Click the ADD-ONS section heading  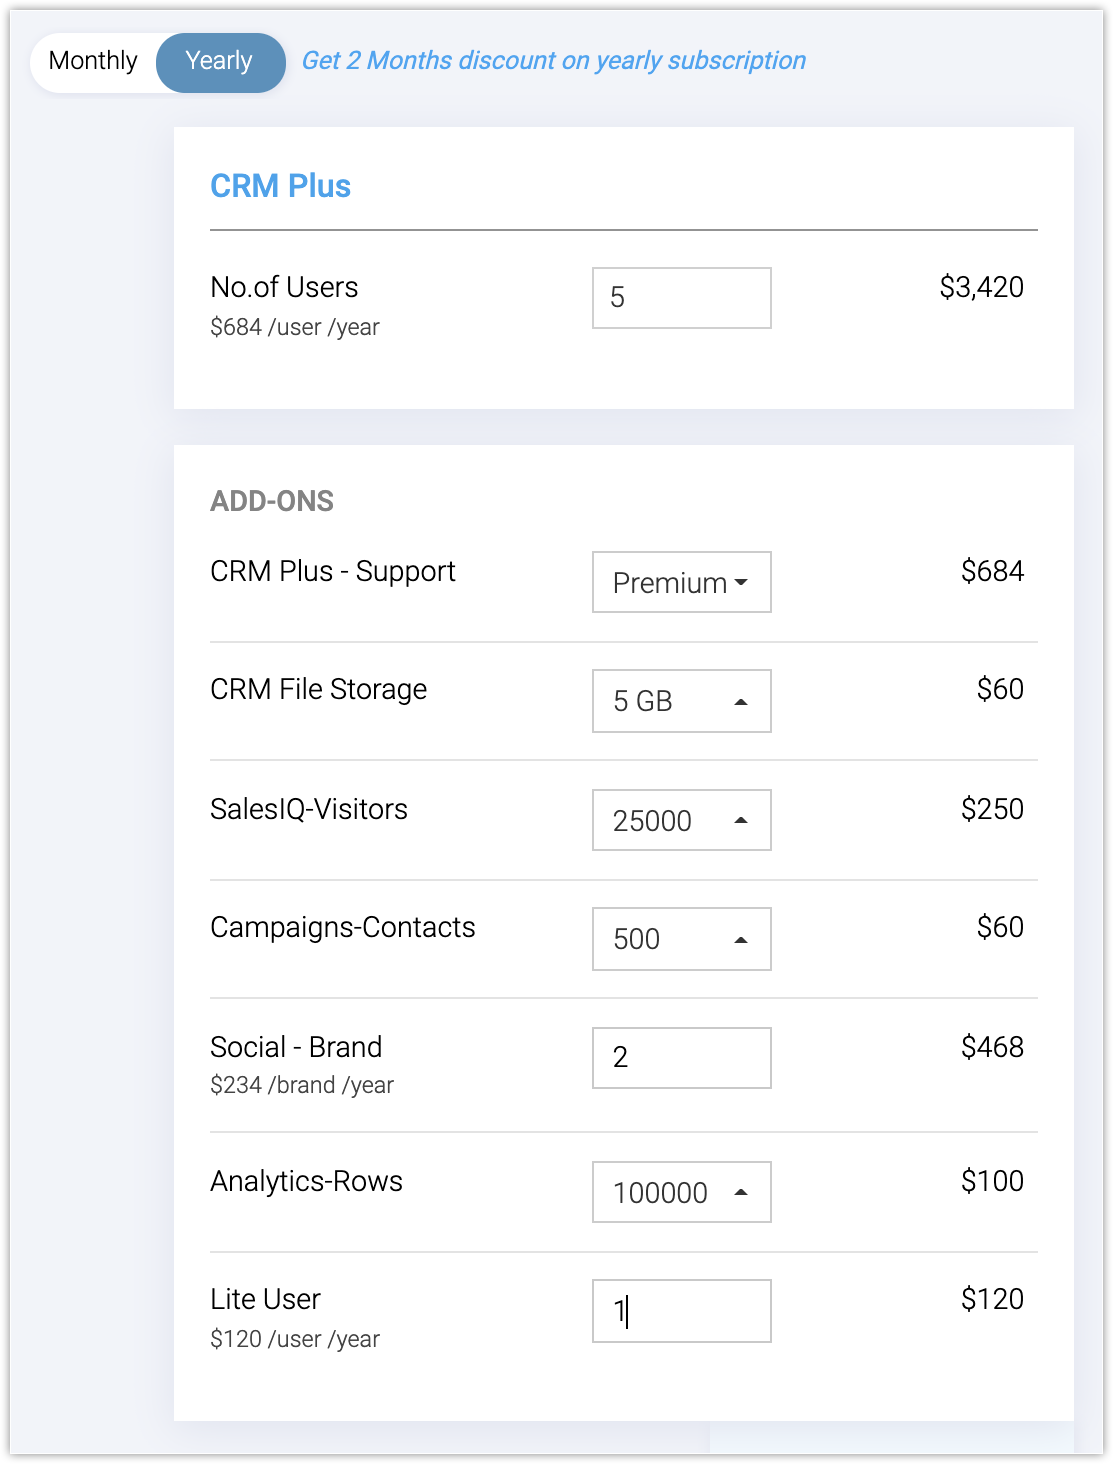tap(272, 501)
